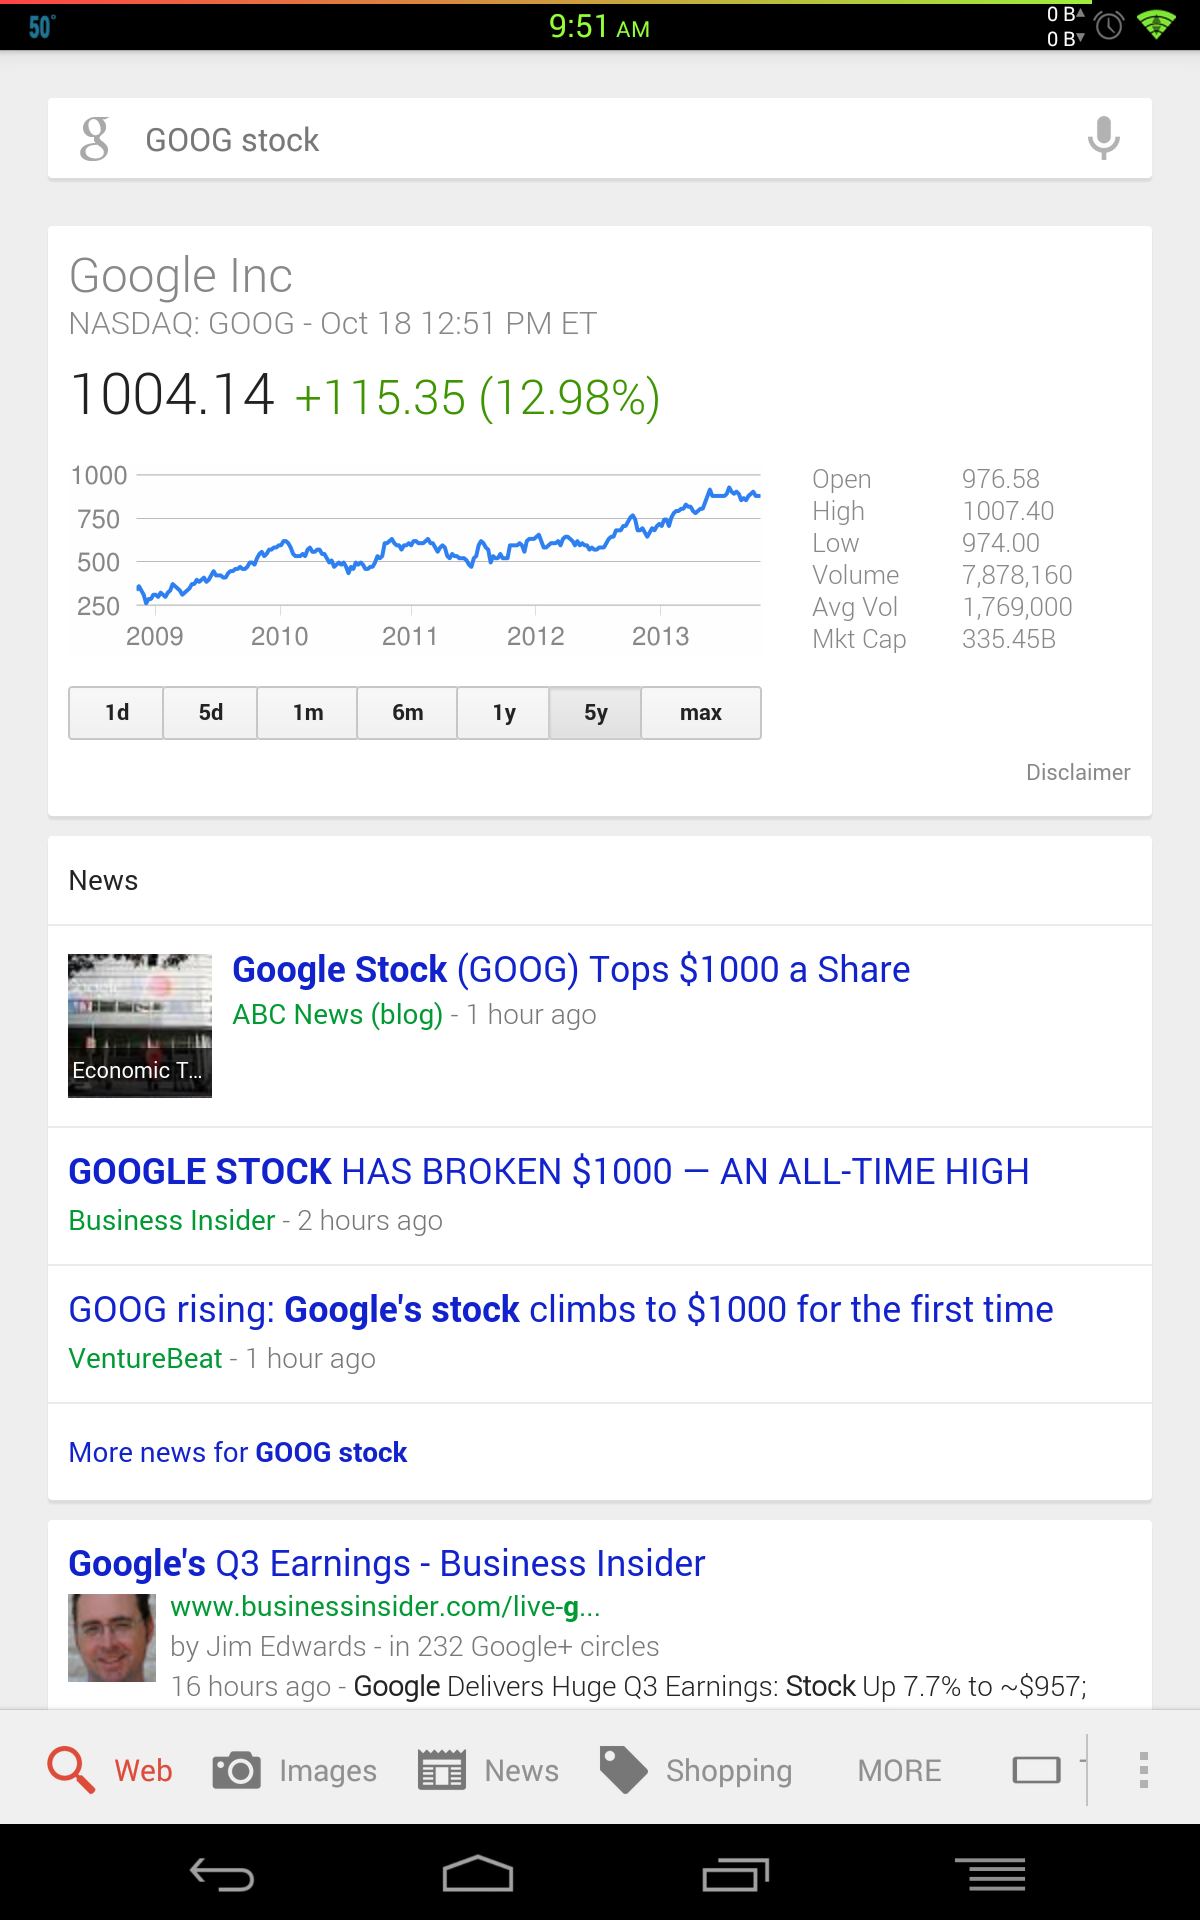Open the Disclaimer link
The width and height of the screenshot is (1200, 1920).
click(1078, 772)
